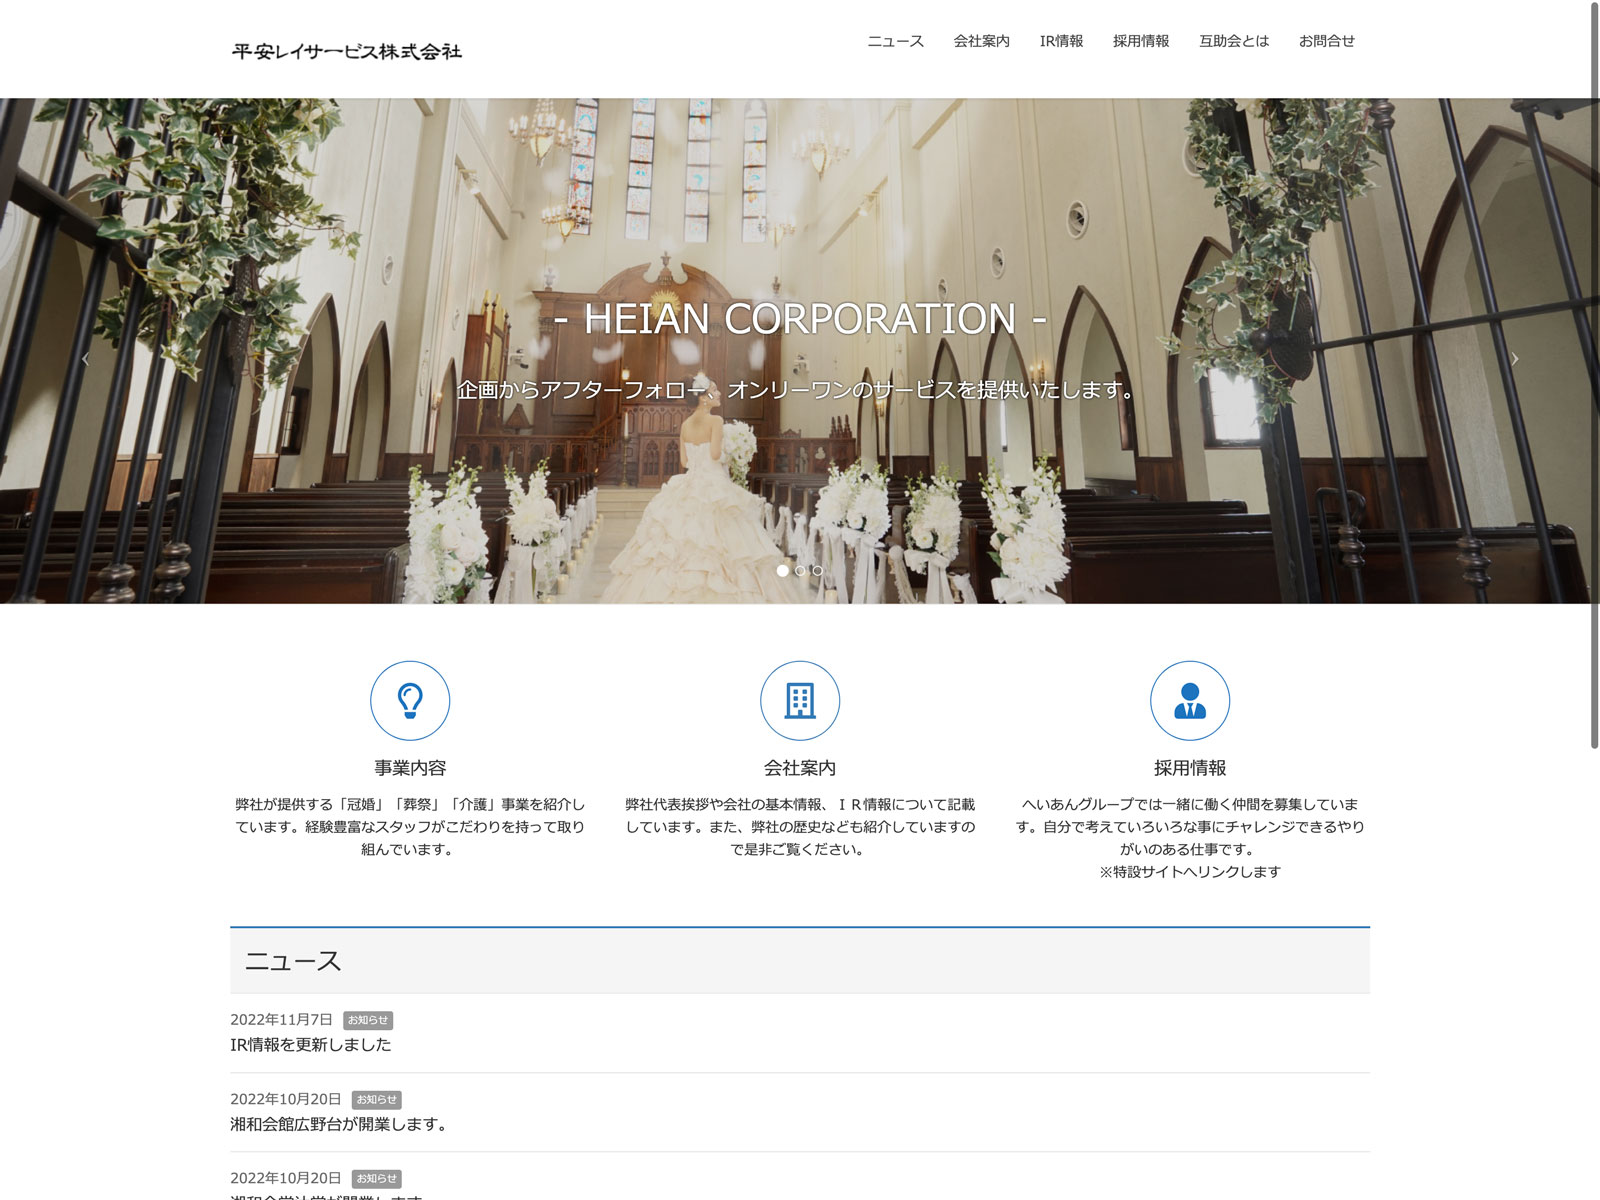
Task: Click the building icon above 会社案内
Action: [x=800, y=700]
